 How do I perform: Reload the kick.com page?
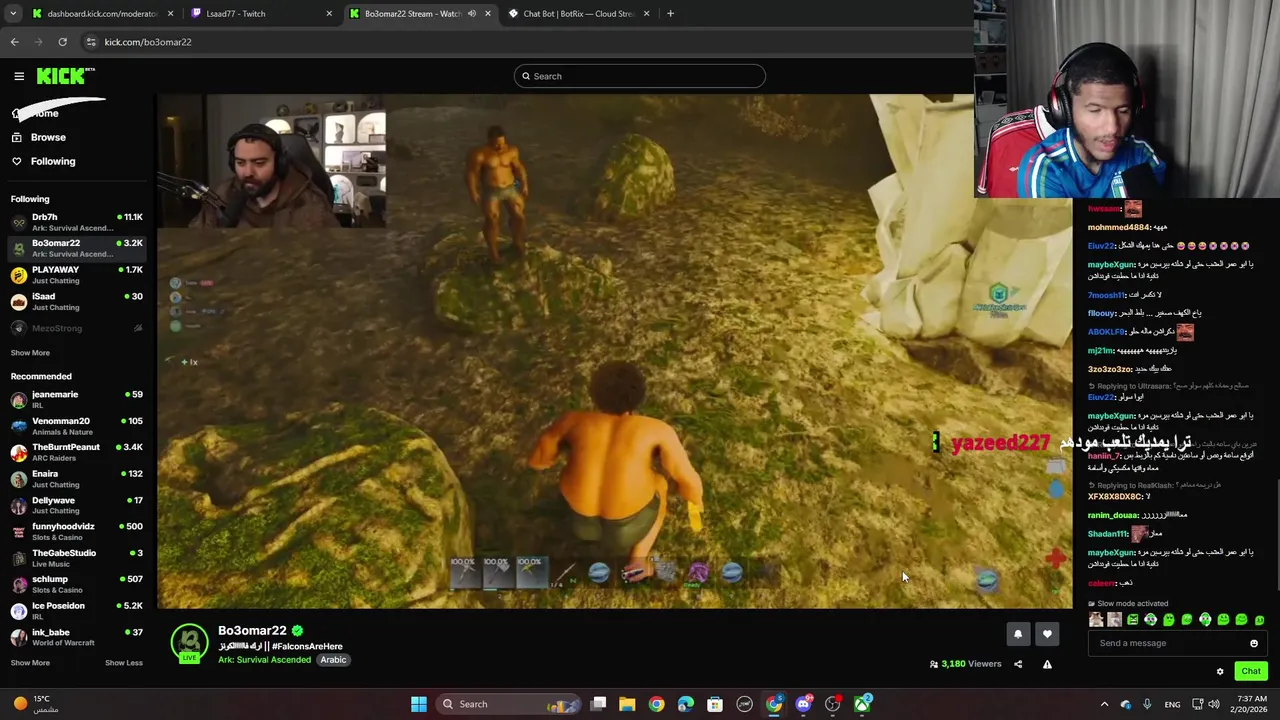point(62,42)
